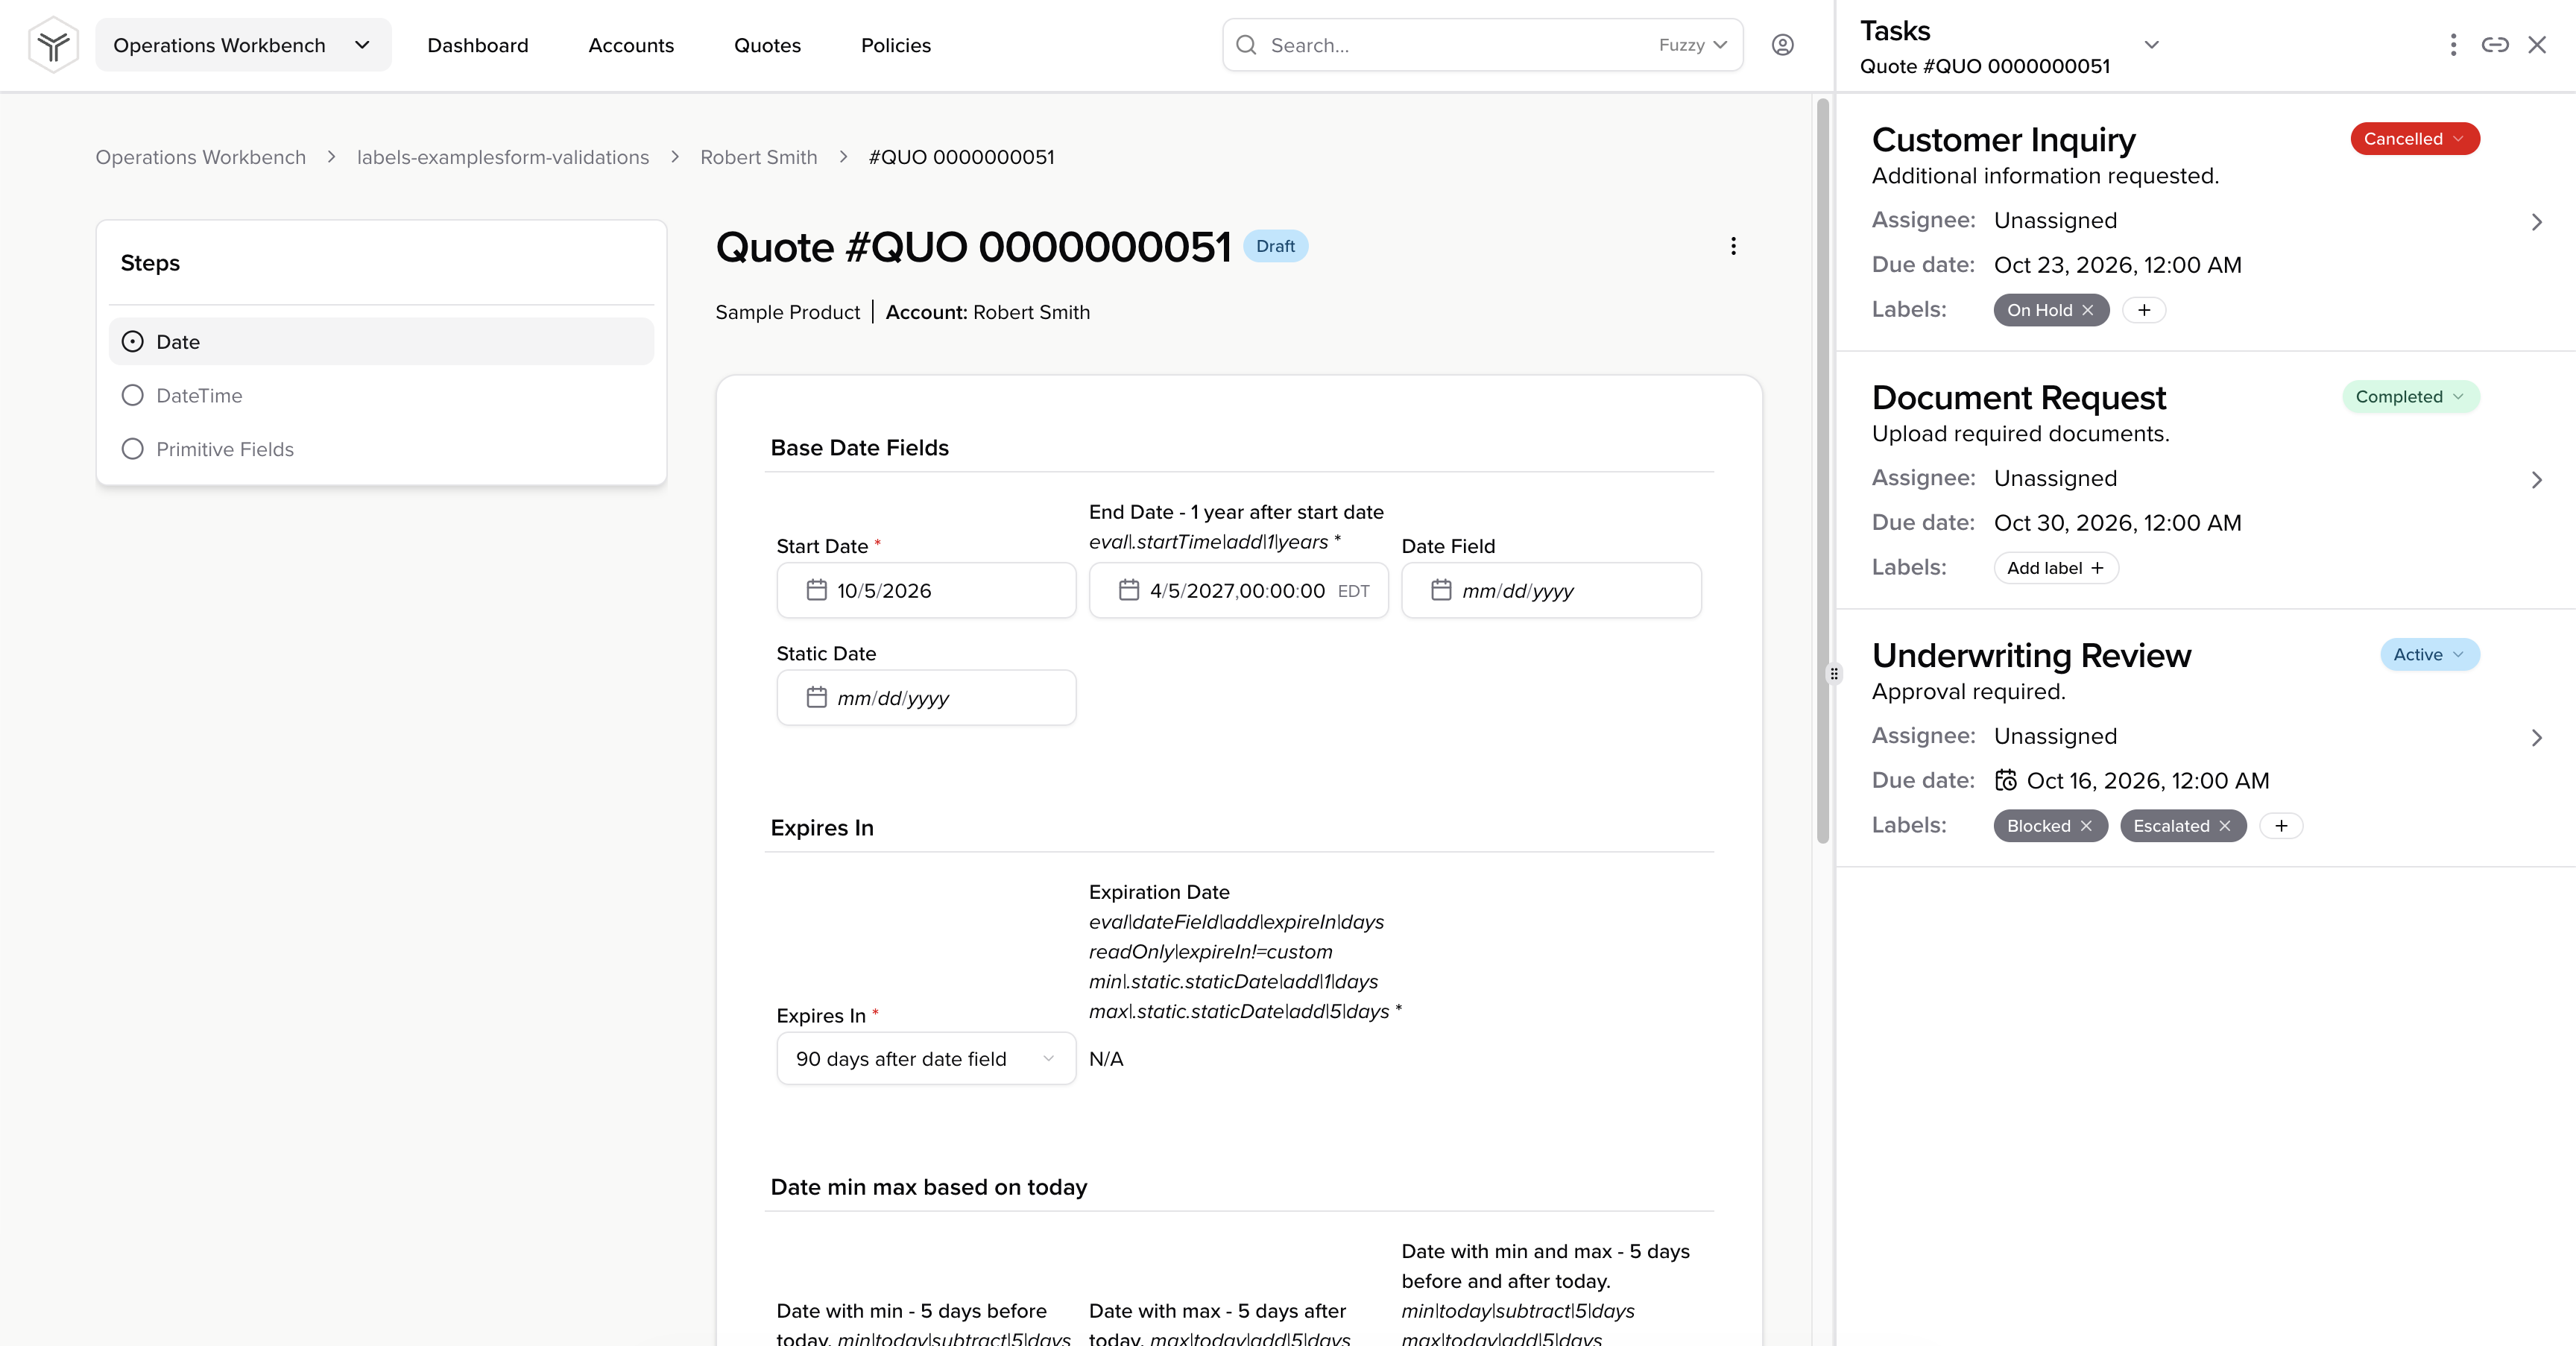Expand the Tasks header chevron
The width and height of the screenshot is (2576, 1346).
point(2152,45)
